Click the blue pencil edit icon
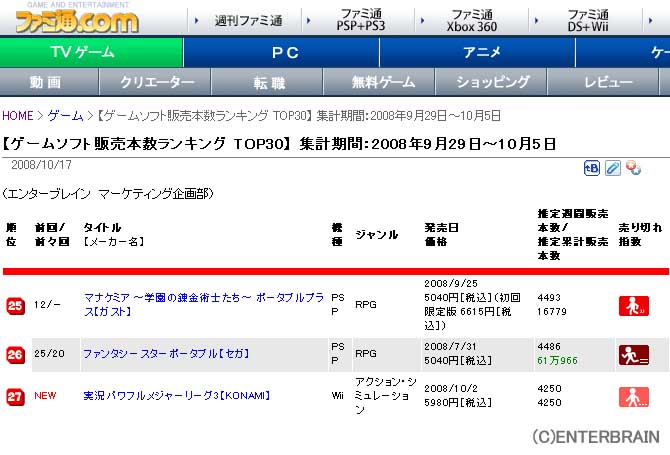The height and width of the screenshot is (455, 670). 613,168
